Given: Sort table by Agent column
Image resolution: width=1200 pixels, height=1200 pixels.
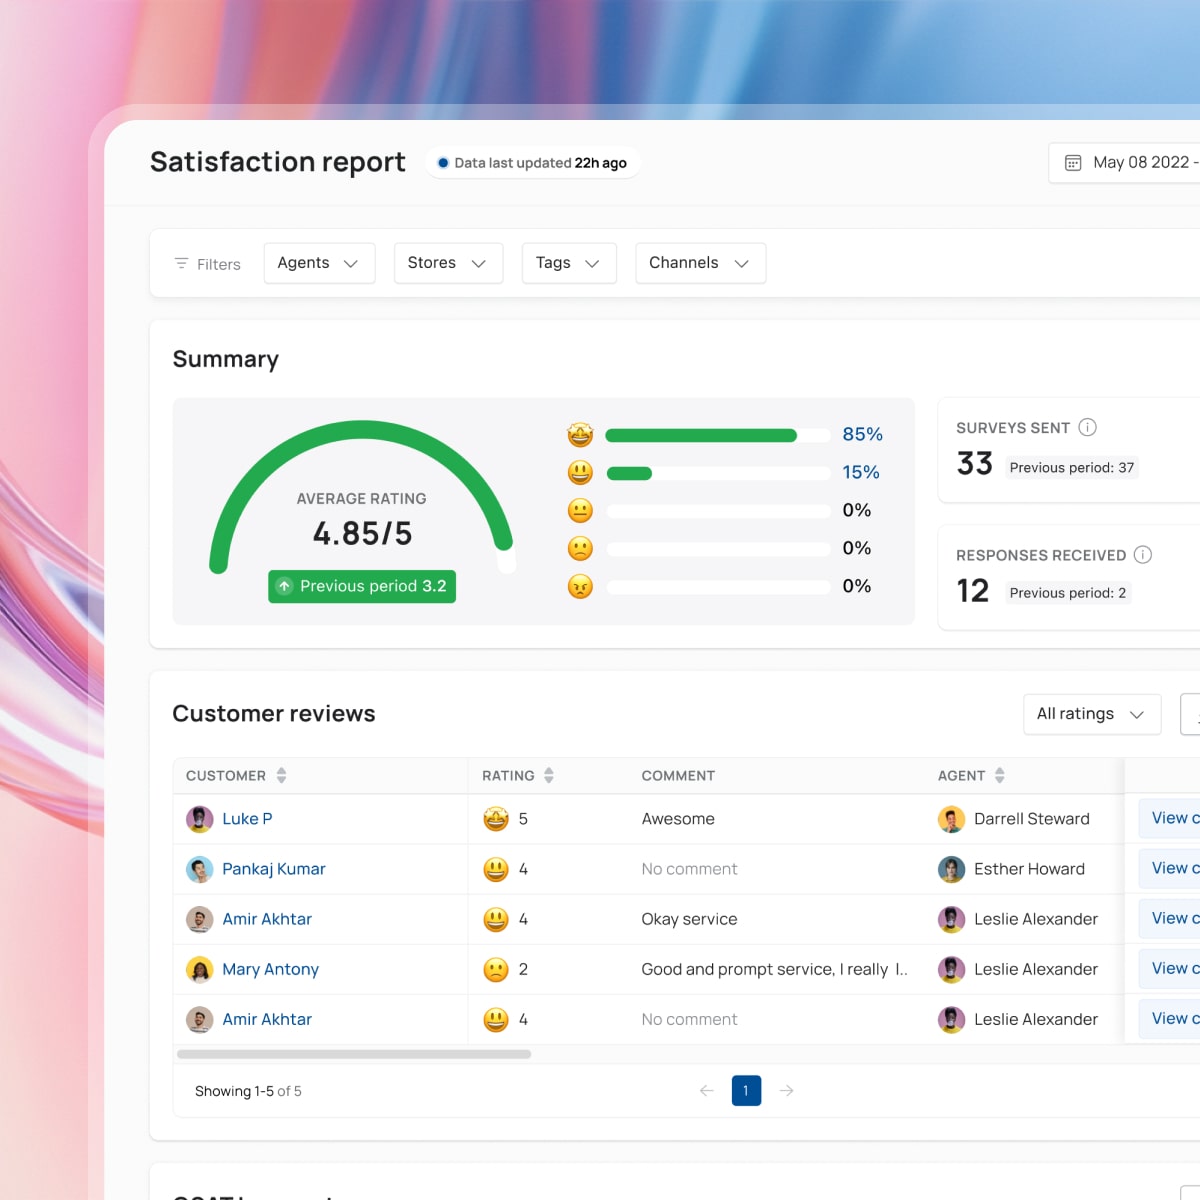Looking at the screenshot, I should point(999,775).
